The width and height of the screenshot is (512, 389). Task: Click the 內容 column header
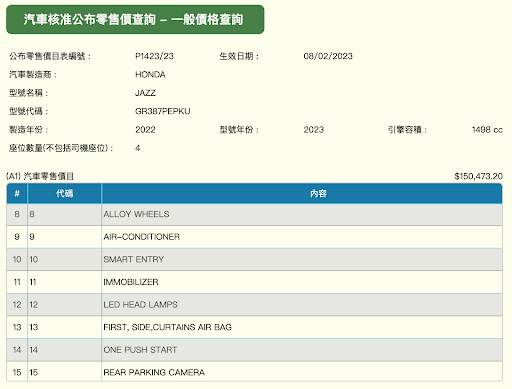(302, 193)
